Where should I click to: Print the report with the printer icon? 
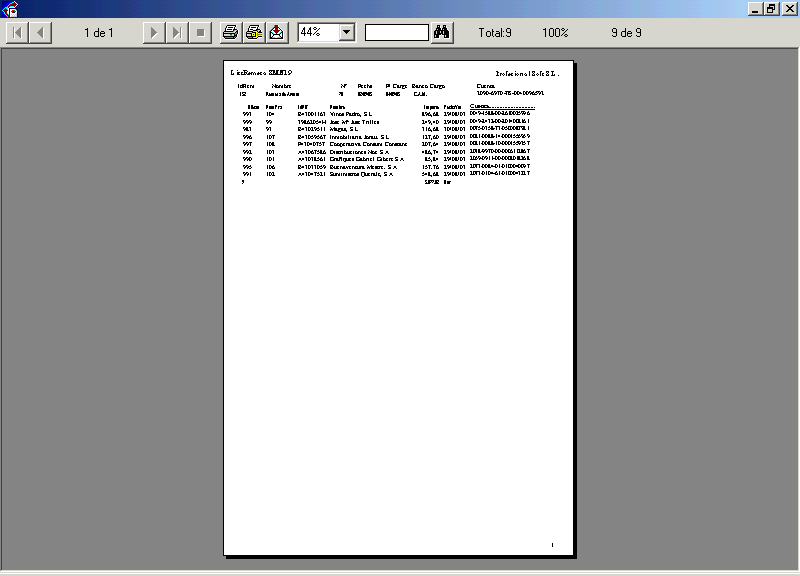(x=231, y=33)
